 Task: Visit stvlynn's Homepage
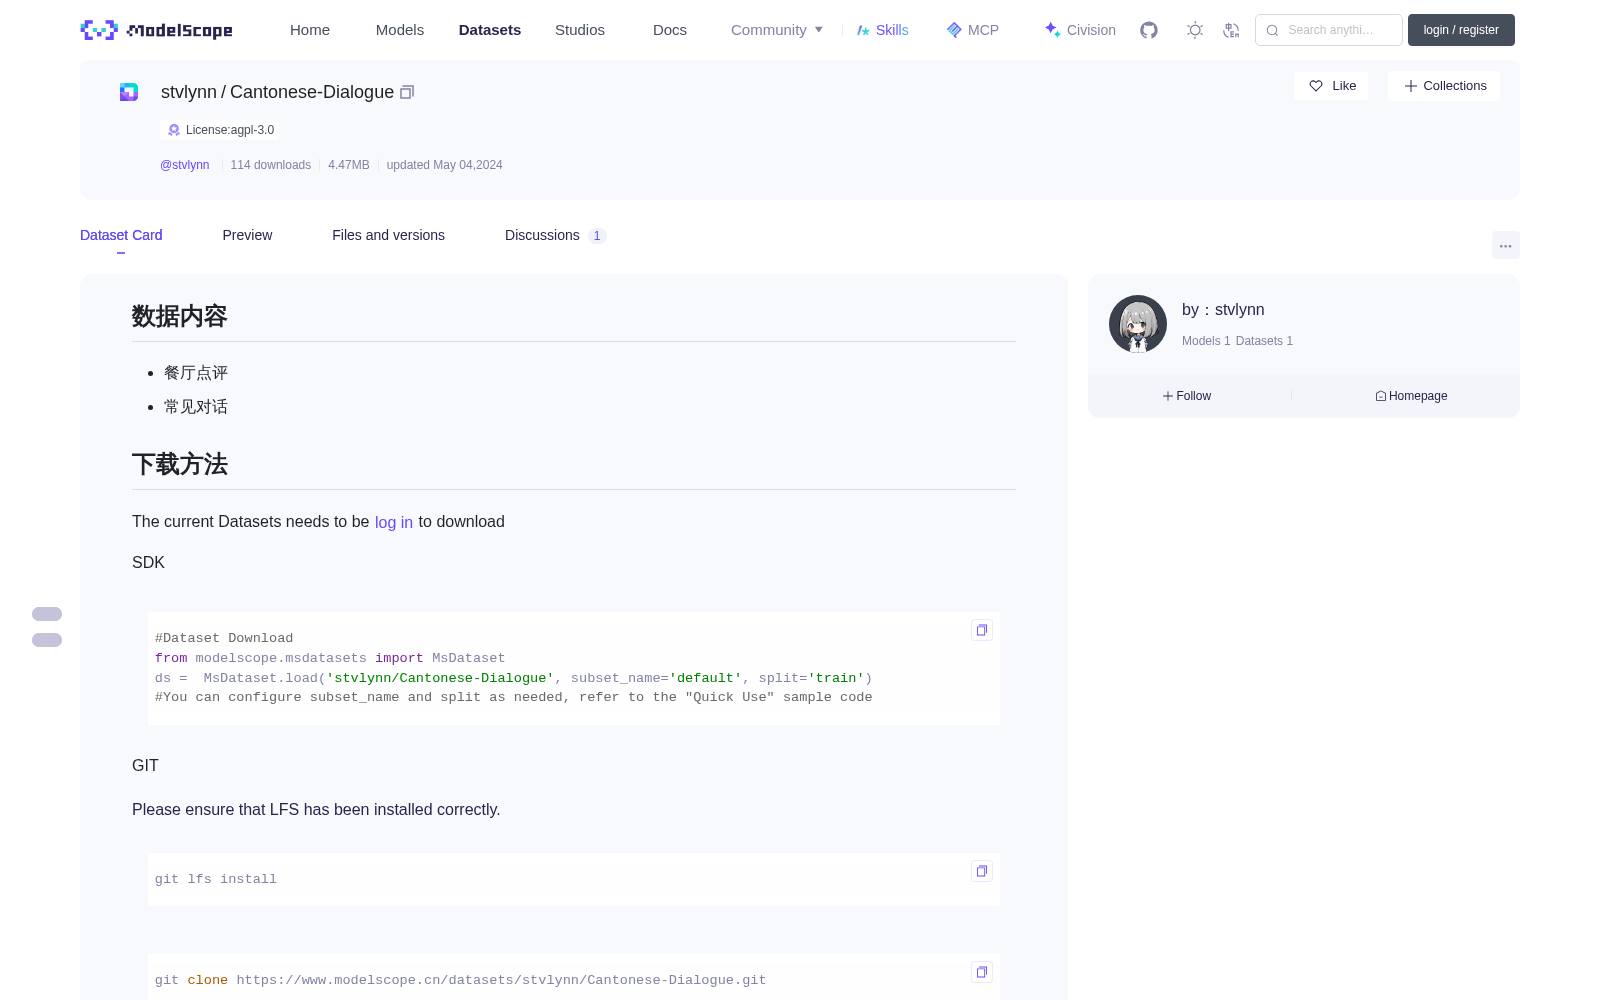click(x=1411, y=396)
